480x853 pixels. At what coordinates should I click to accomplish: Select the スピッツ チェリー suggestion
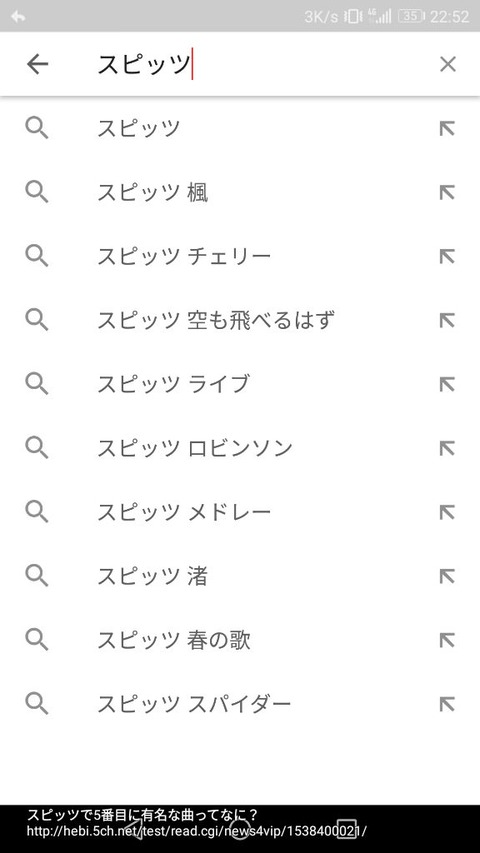[x=240, y=256]
